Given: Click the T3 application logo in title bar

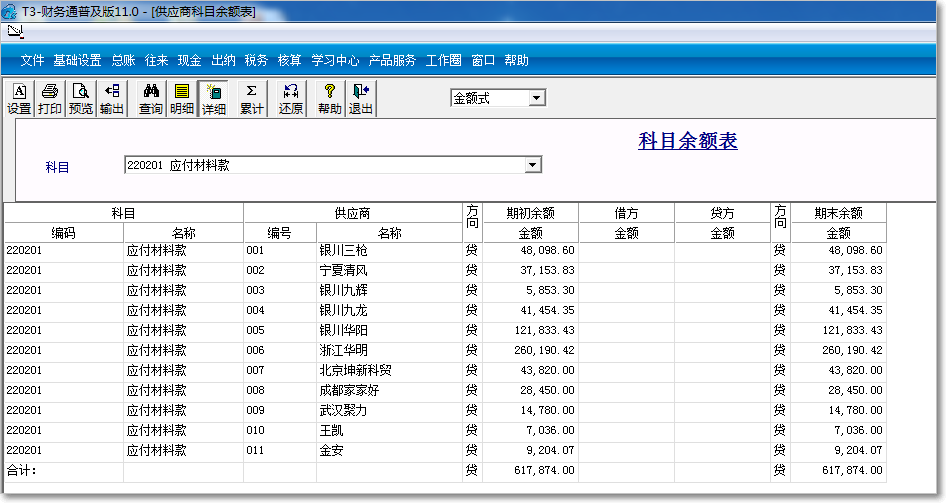Looking at the screenshot, I should (9, 11).
